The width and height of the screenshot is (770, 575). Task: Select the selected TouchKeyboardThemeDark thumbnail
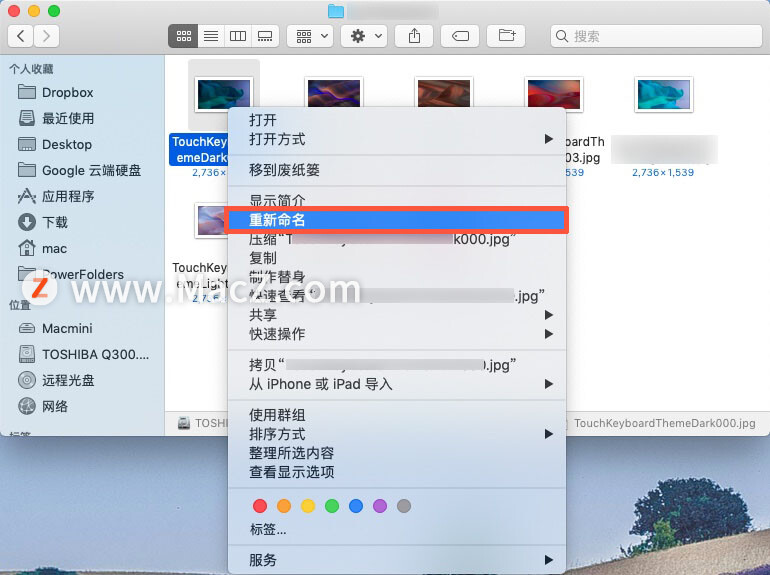coord(223,93)
